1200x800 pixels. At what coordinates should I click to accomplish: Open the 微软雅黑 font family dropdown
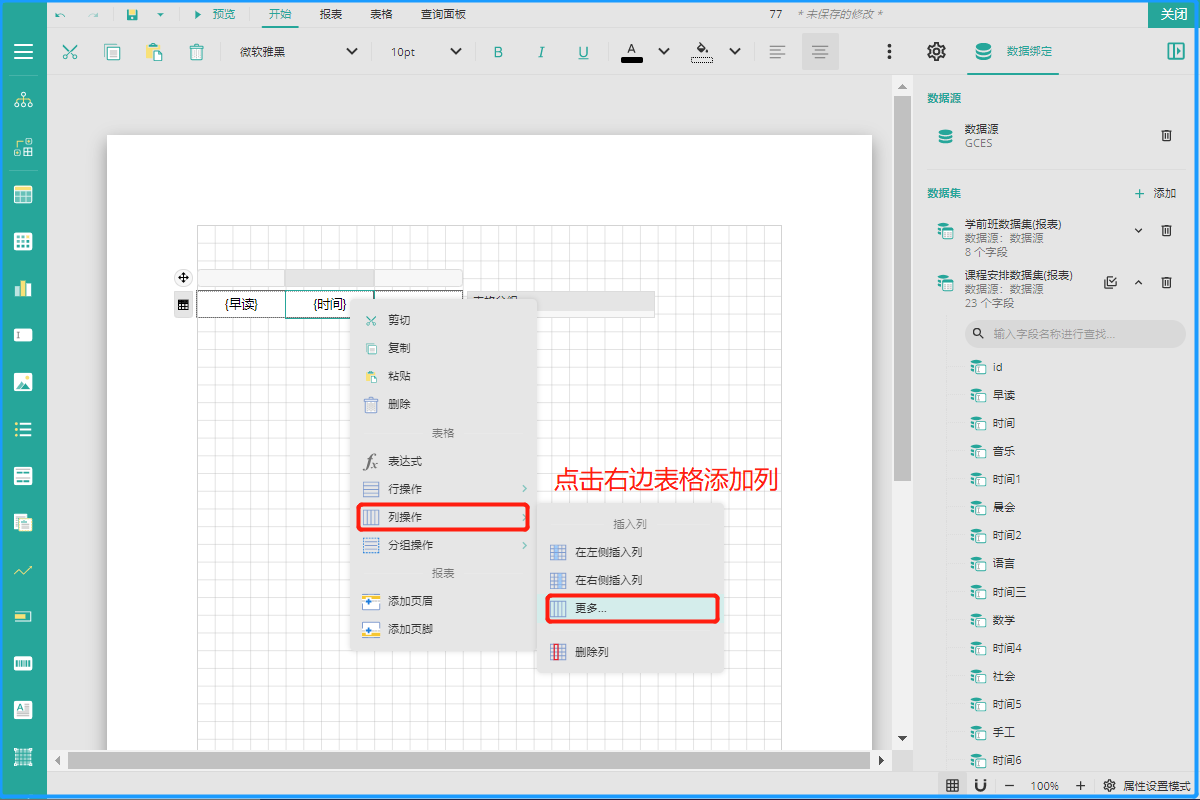pyautogui.click(x=298, y=52)
